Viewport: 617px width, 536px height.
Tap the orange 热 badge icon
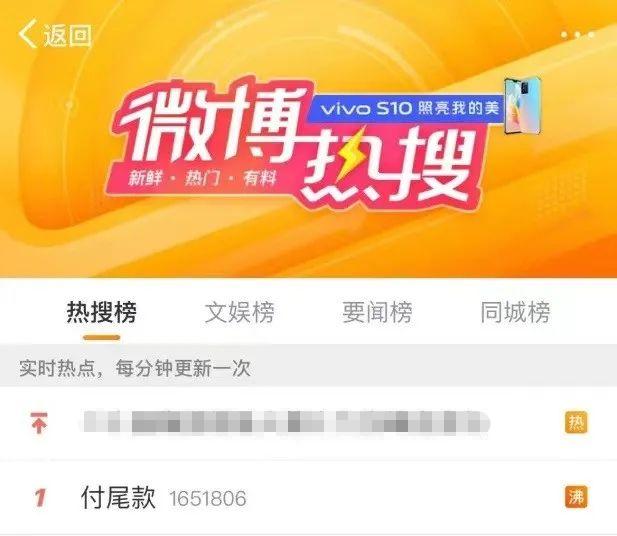pyautogui.click(x=576, y=423)
